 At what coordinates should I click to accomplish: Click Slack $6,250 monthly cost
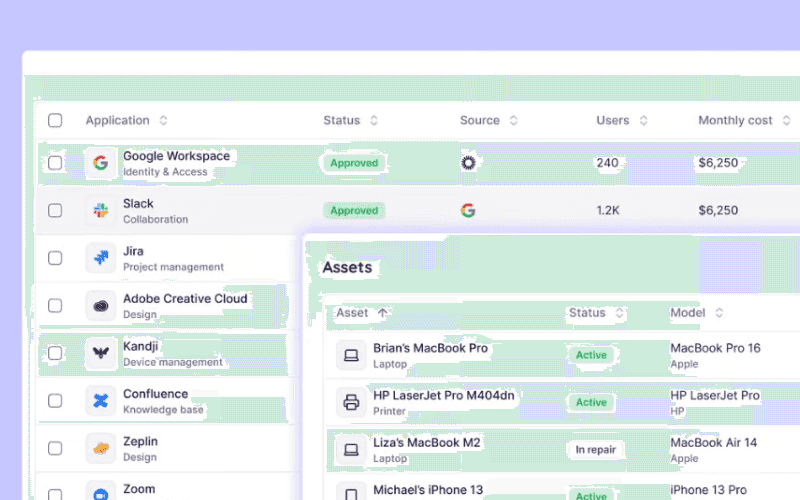click(718, 210)
